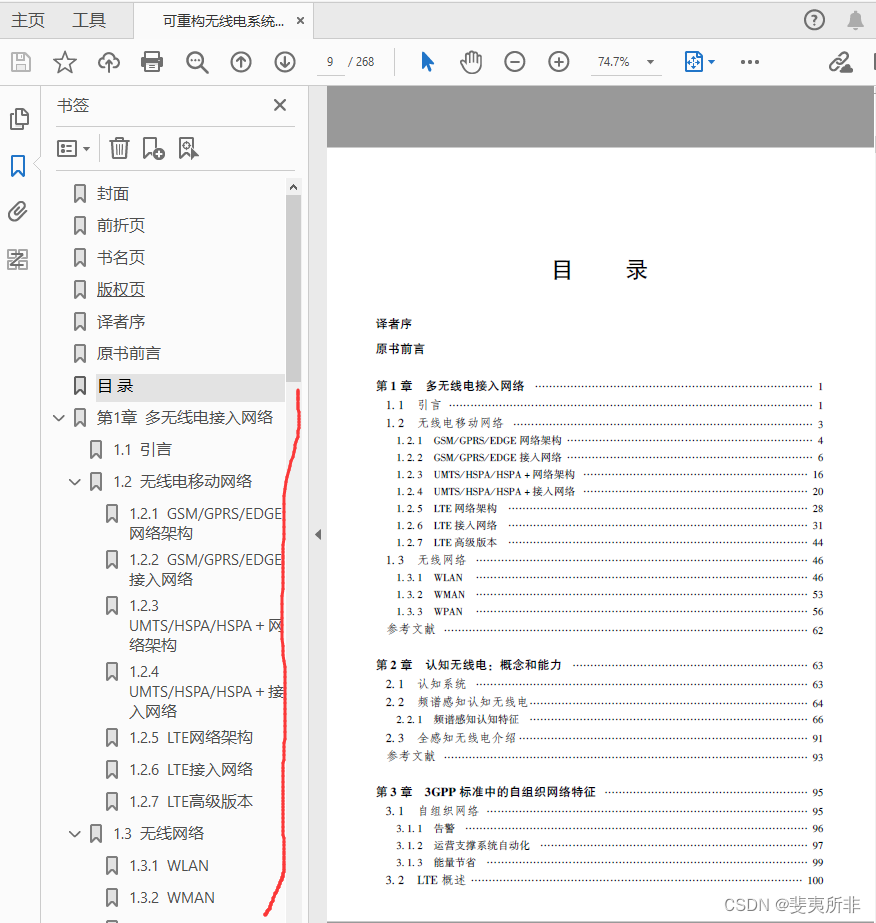Go to next page arrow
This screenshot has width=876, height=923.
pos(285,62)
